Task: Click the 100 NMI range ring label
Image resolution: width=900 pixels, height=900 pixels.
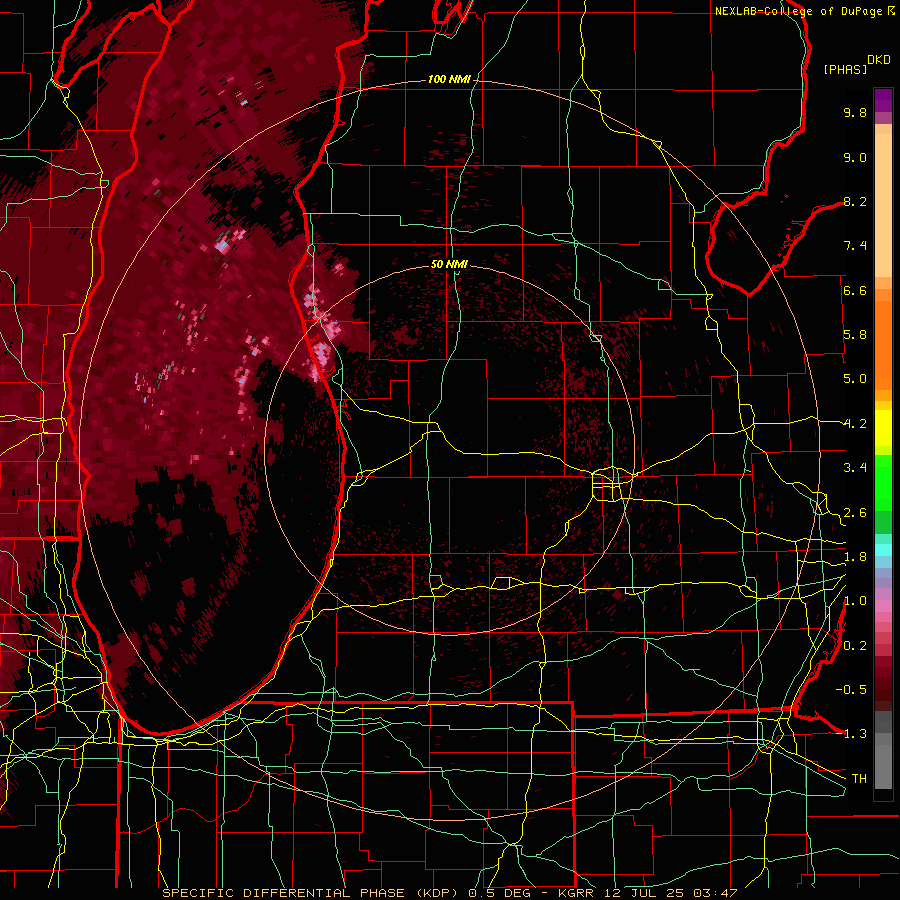Action: 449,79
